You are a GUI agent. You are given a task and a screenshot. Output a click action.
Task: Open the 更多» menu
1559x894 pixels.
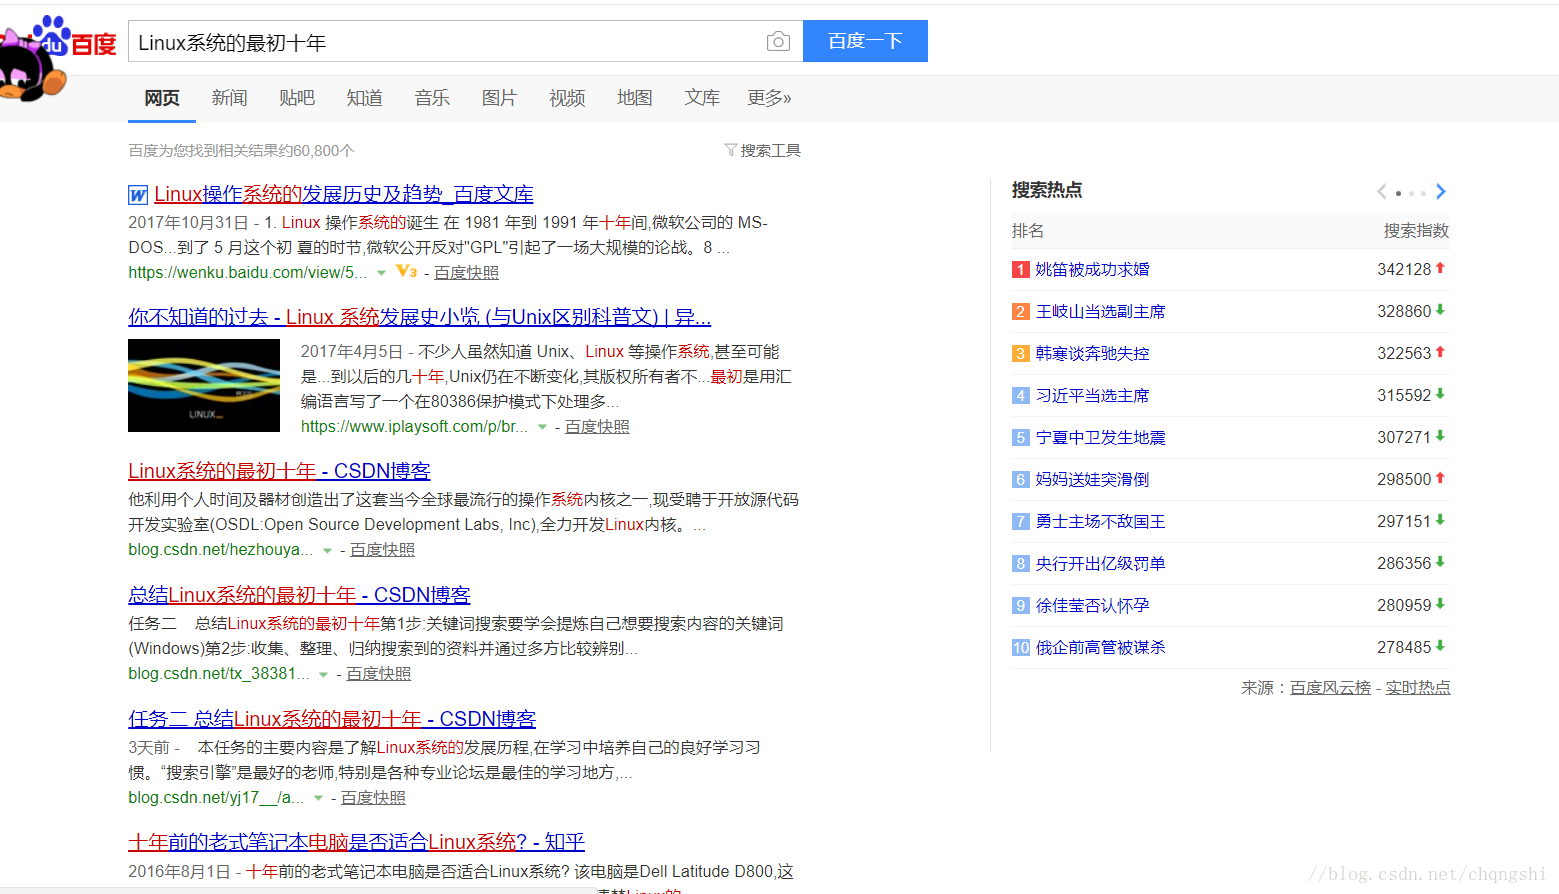pos(769,98)
